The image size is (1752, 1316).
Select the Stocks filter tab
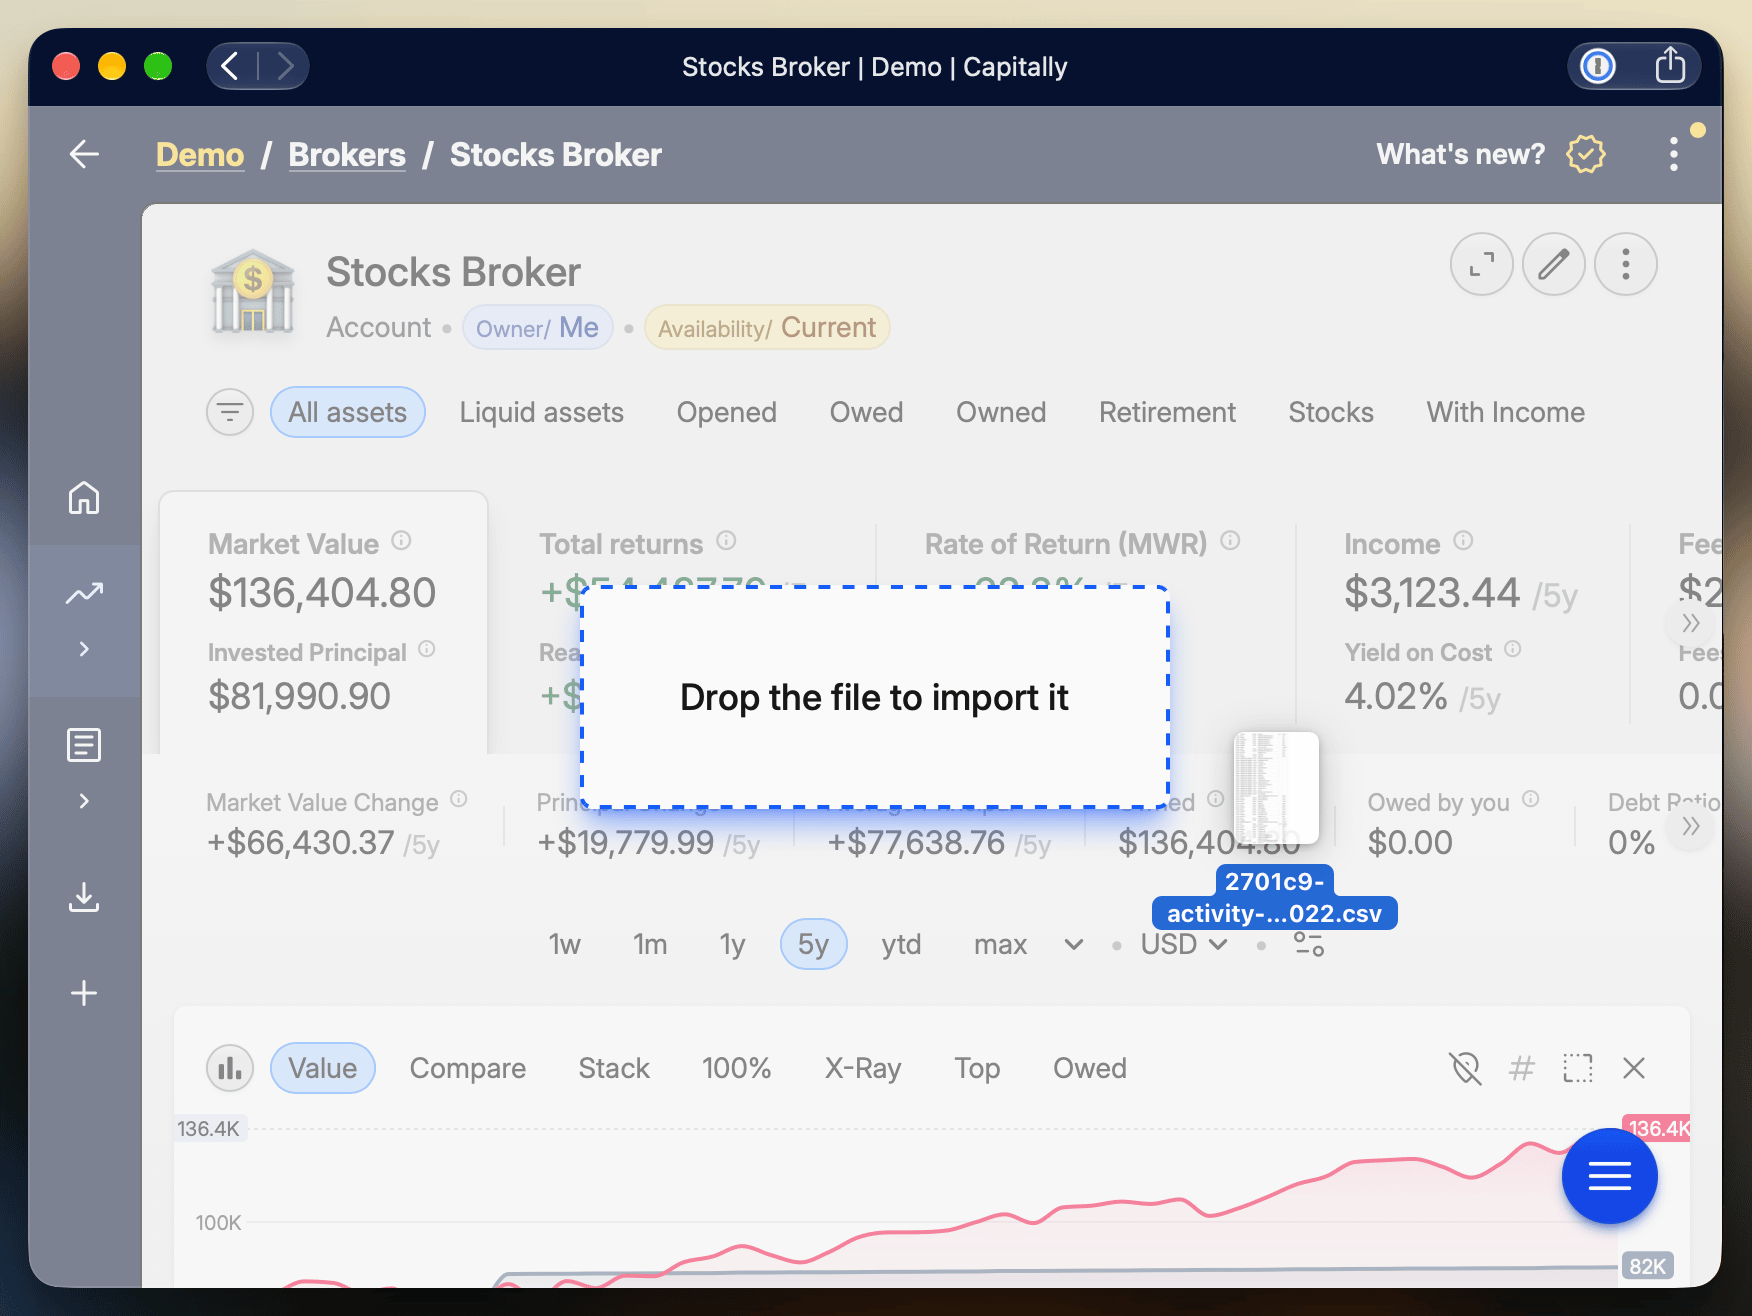1331,412
